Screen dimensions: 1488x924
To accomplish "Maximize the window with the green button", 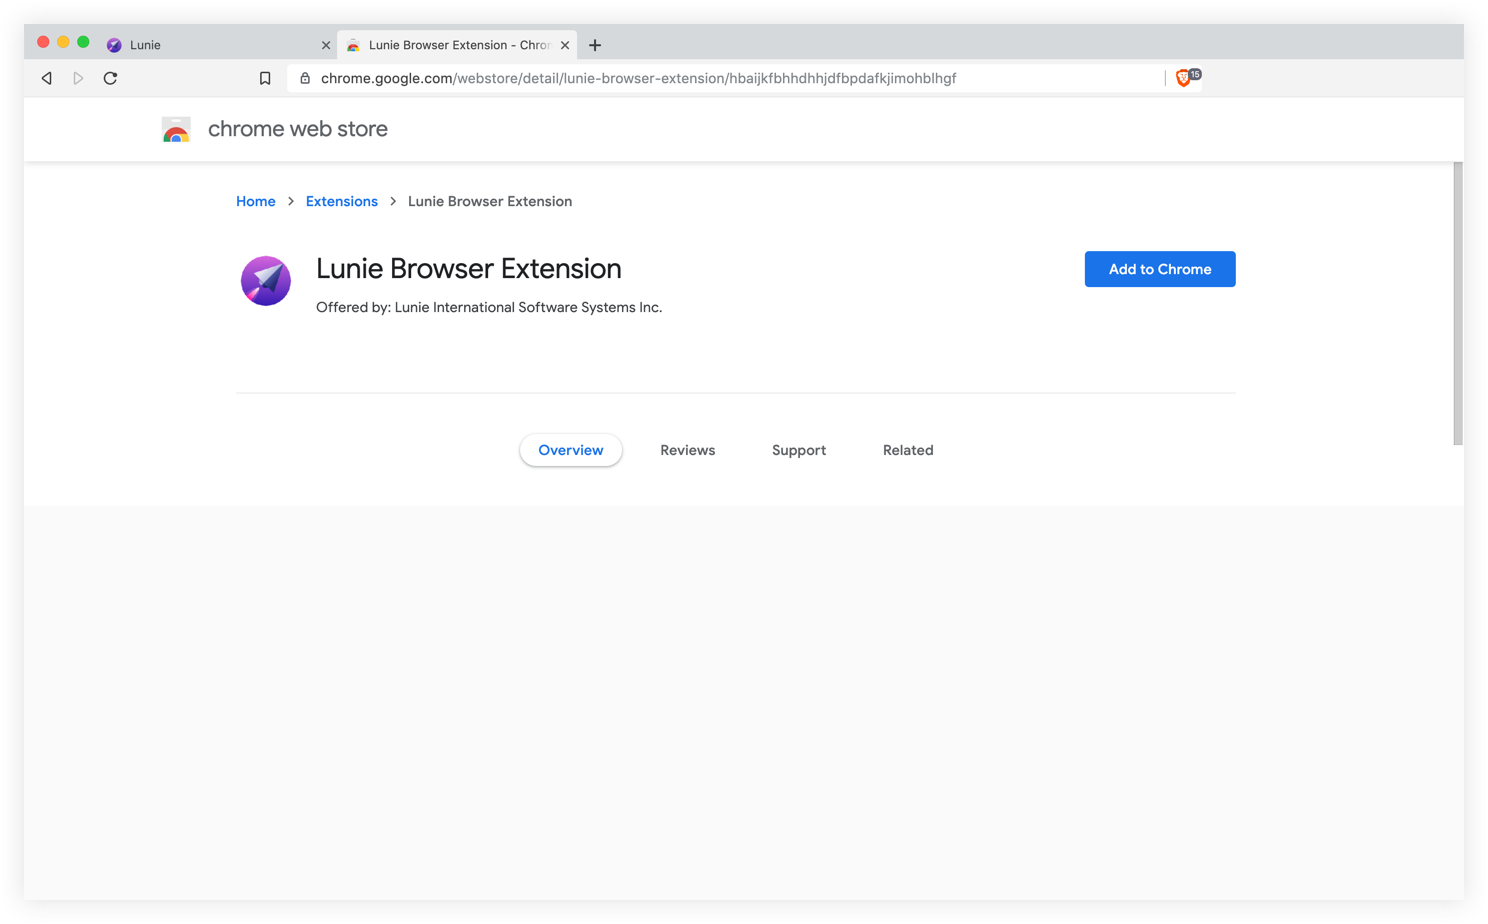I will pyautogui.click(x=83, y=42).
